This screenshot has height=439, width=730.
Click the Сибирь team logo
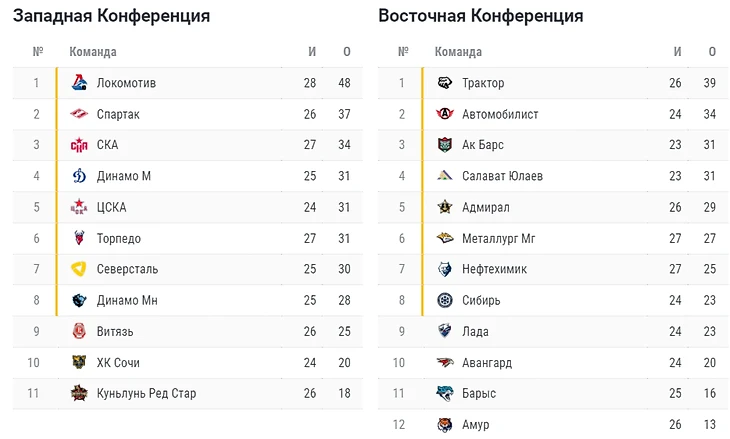click(445, 300)
